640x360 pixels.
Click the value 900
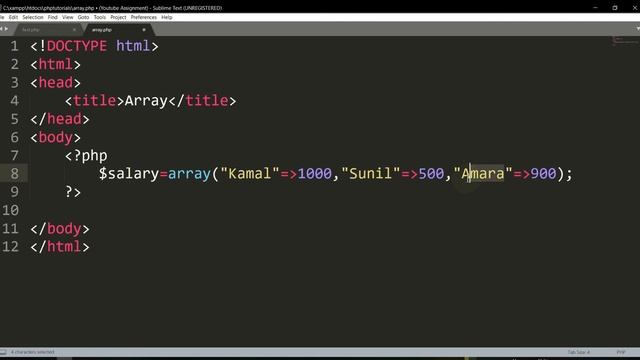click(543, 174)
